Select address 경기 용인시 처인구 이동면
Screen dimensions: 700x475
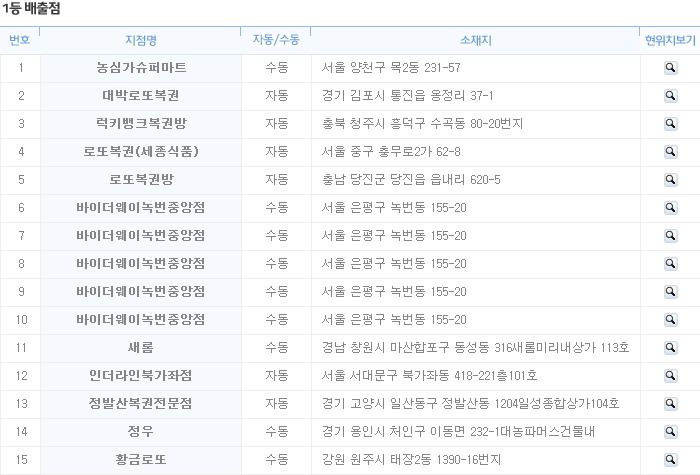tap(458, 432)
